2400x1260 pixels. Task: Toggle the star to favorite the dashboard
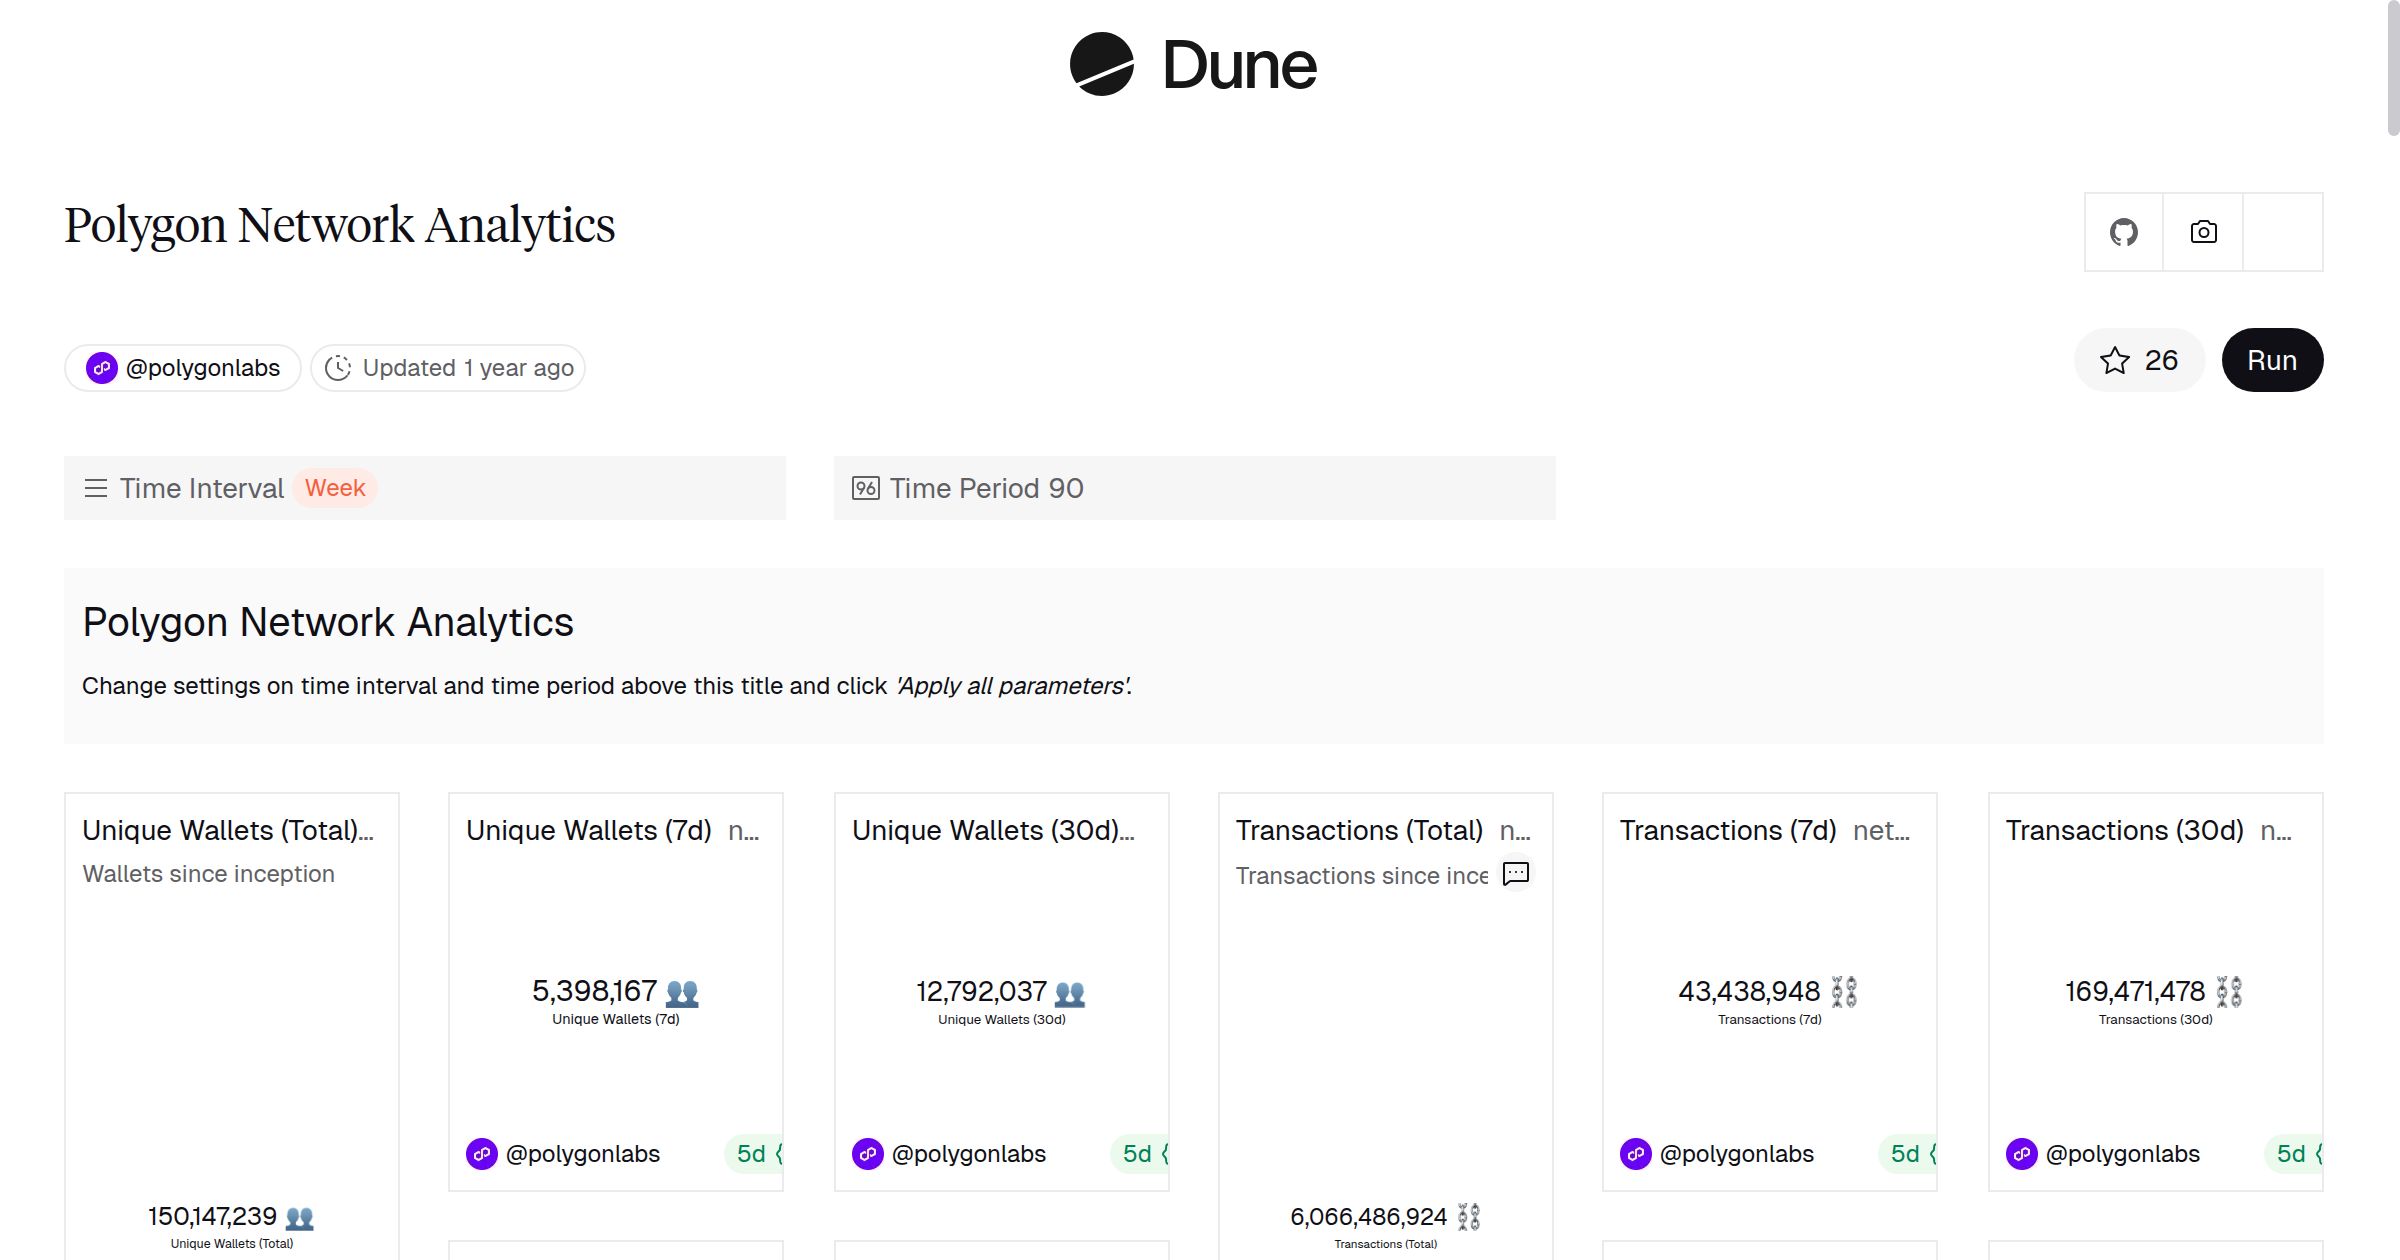point(2114,360)
